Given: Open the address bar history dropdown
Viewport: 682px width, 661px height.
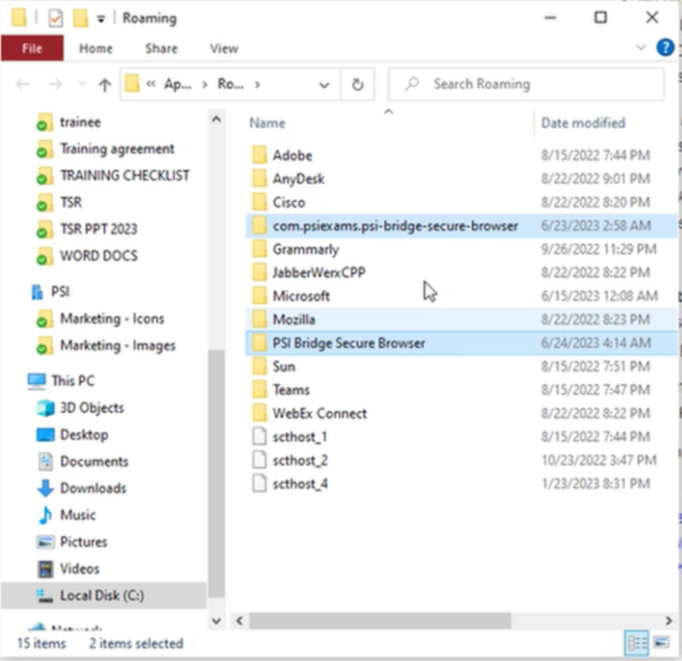Looking at the screenshot, I should [324, 85].
